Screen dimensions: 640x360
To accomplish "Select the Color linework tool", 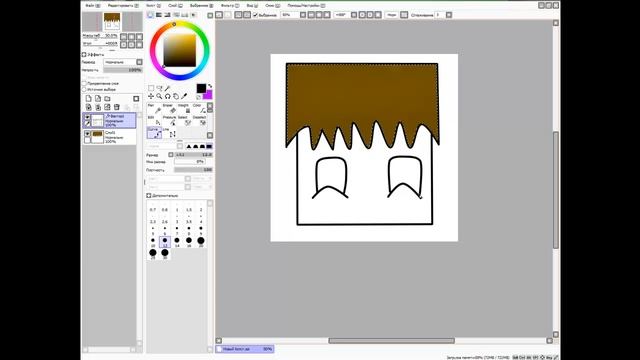I will point(200,109).
